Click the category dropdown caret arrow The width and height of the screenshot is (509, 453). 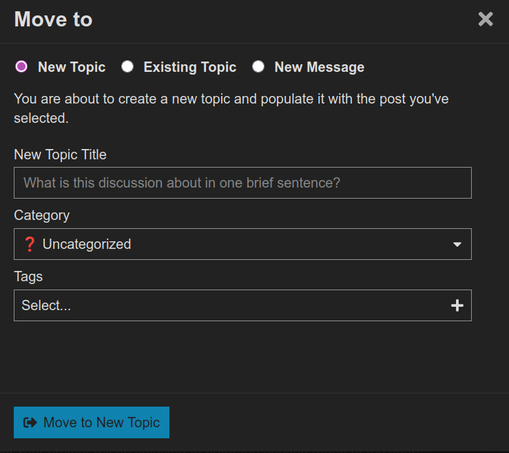[457, 244]
